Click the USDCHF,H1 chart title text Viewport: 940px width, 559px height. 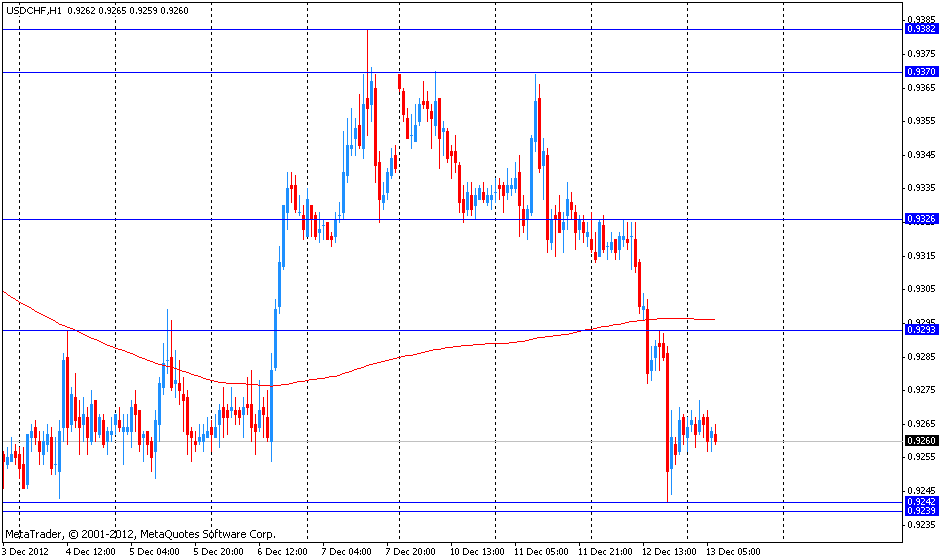pyautogui.click(x=34, y=10)
